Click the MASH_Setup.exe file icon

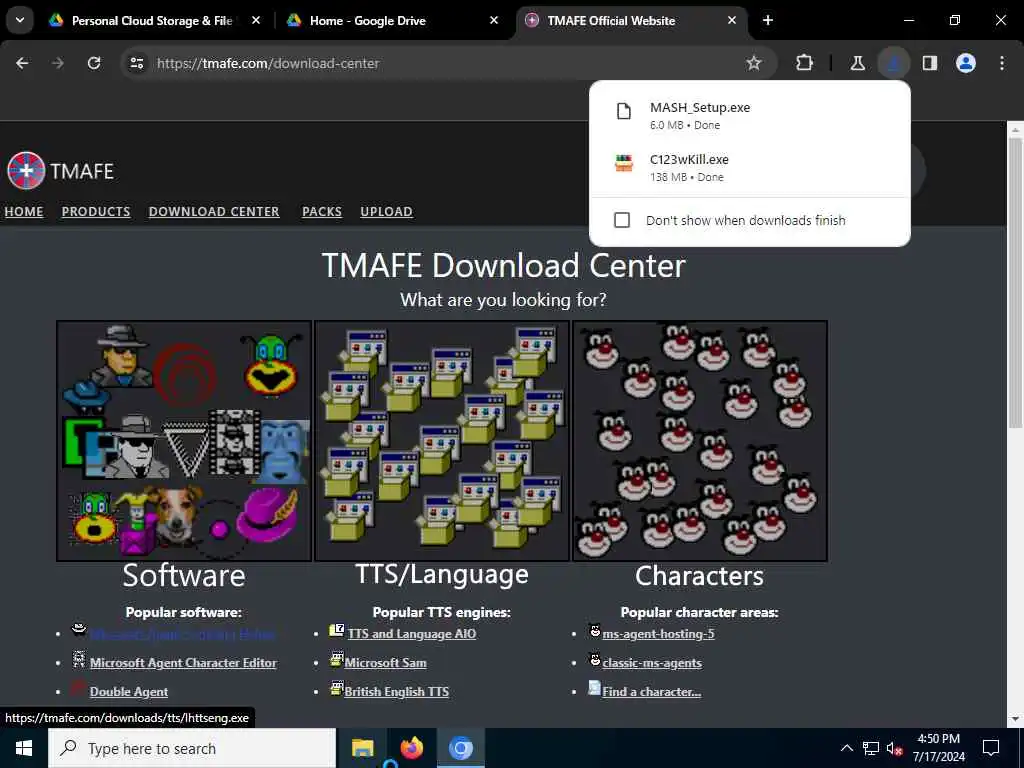coord(624,112)
